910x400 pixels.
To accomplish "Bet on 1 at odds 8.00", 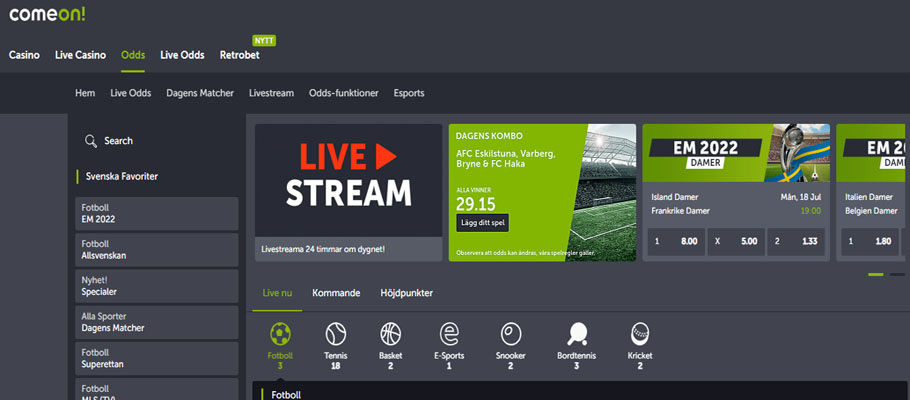I will [676, 242].
